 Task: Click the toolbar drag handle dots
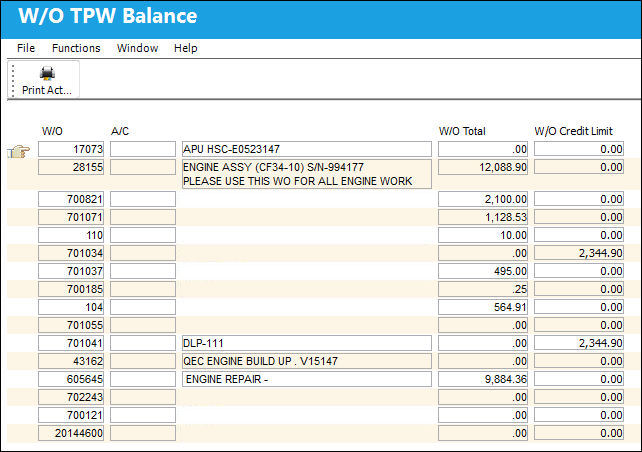tap(13, 80)
